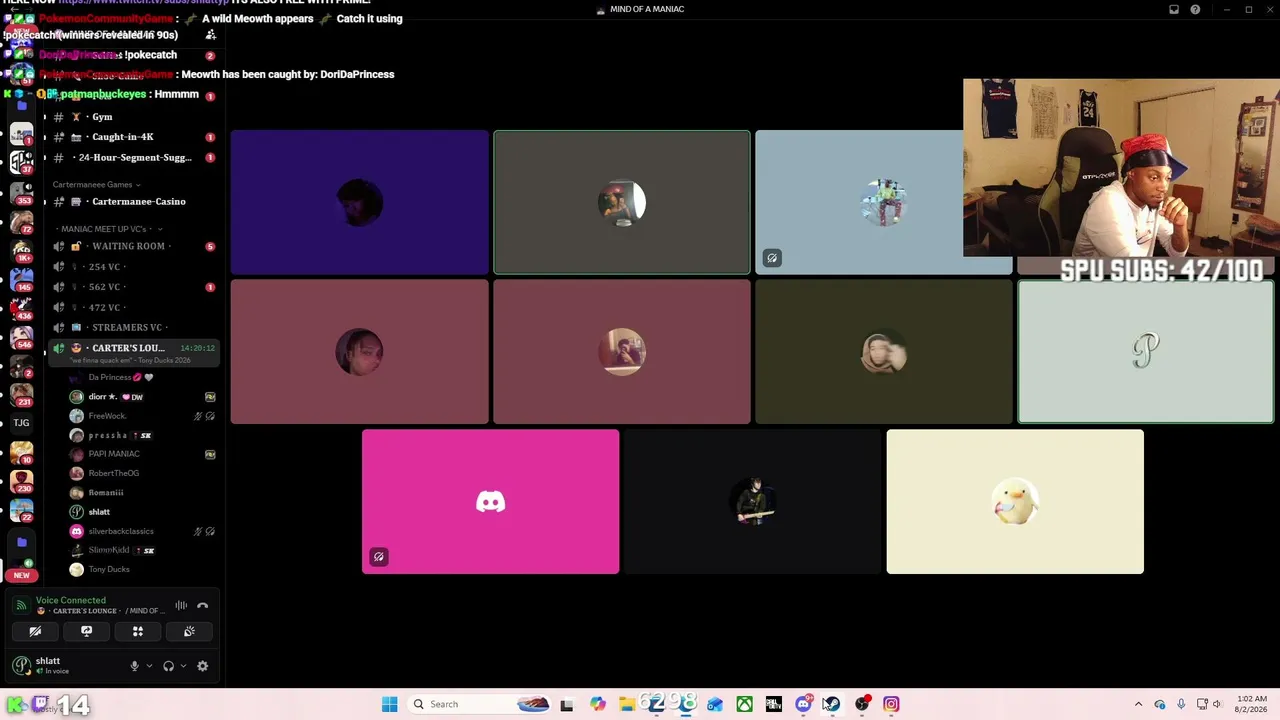Open Xbox app from taskbar
The width and height of the screenshot is (1280, 720).
click(744, 704)
